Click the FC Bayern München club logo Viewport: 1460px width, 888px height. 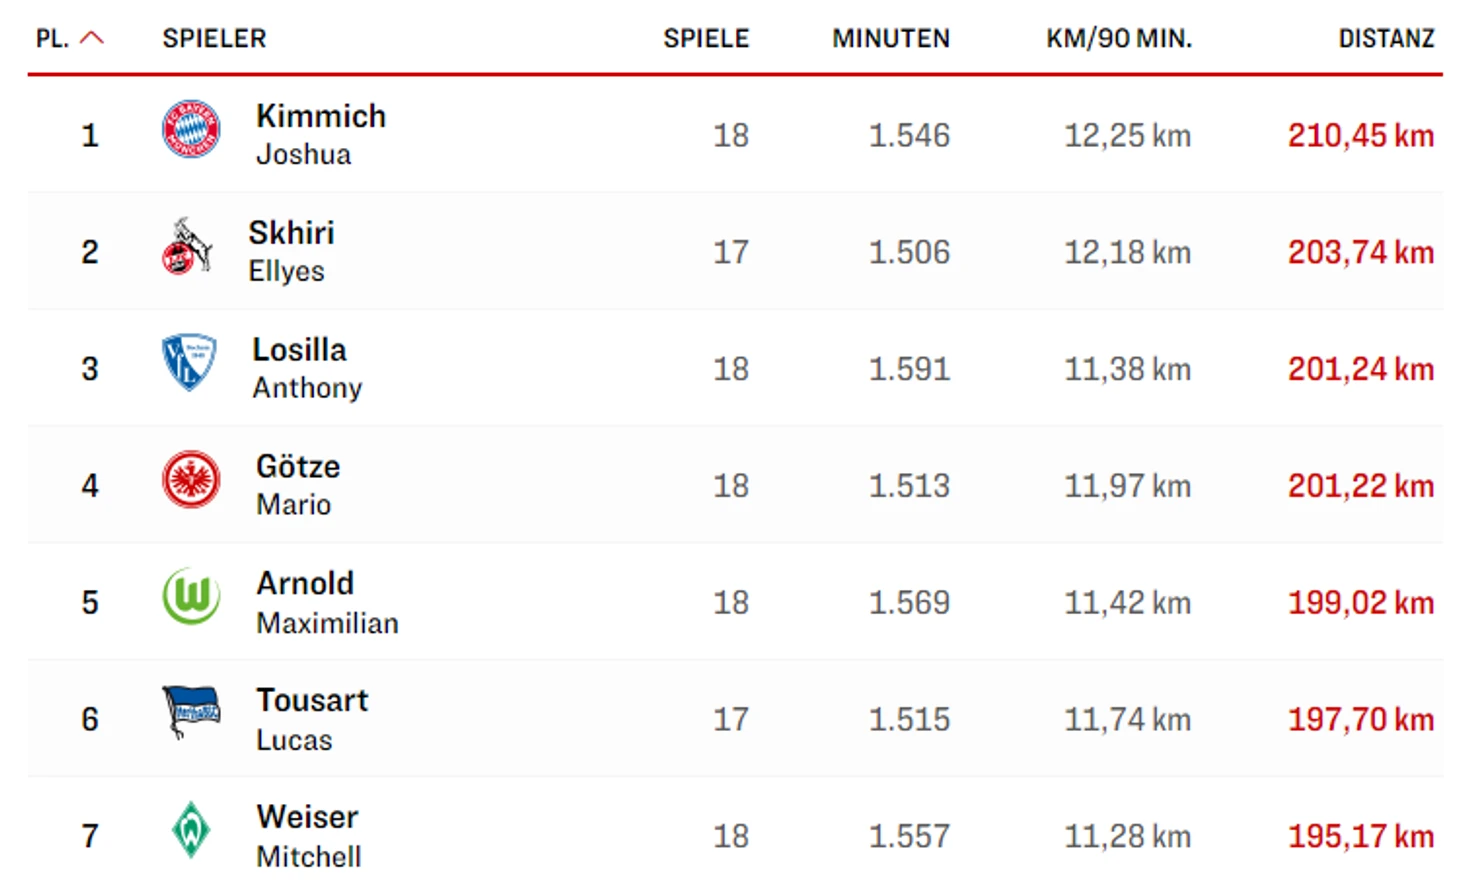[x=191, y=129]
